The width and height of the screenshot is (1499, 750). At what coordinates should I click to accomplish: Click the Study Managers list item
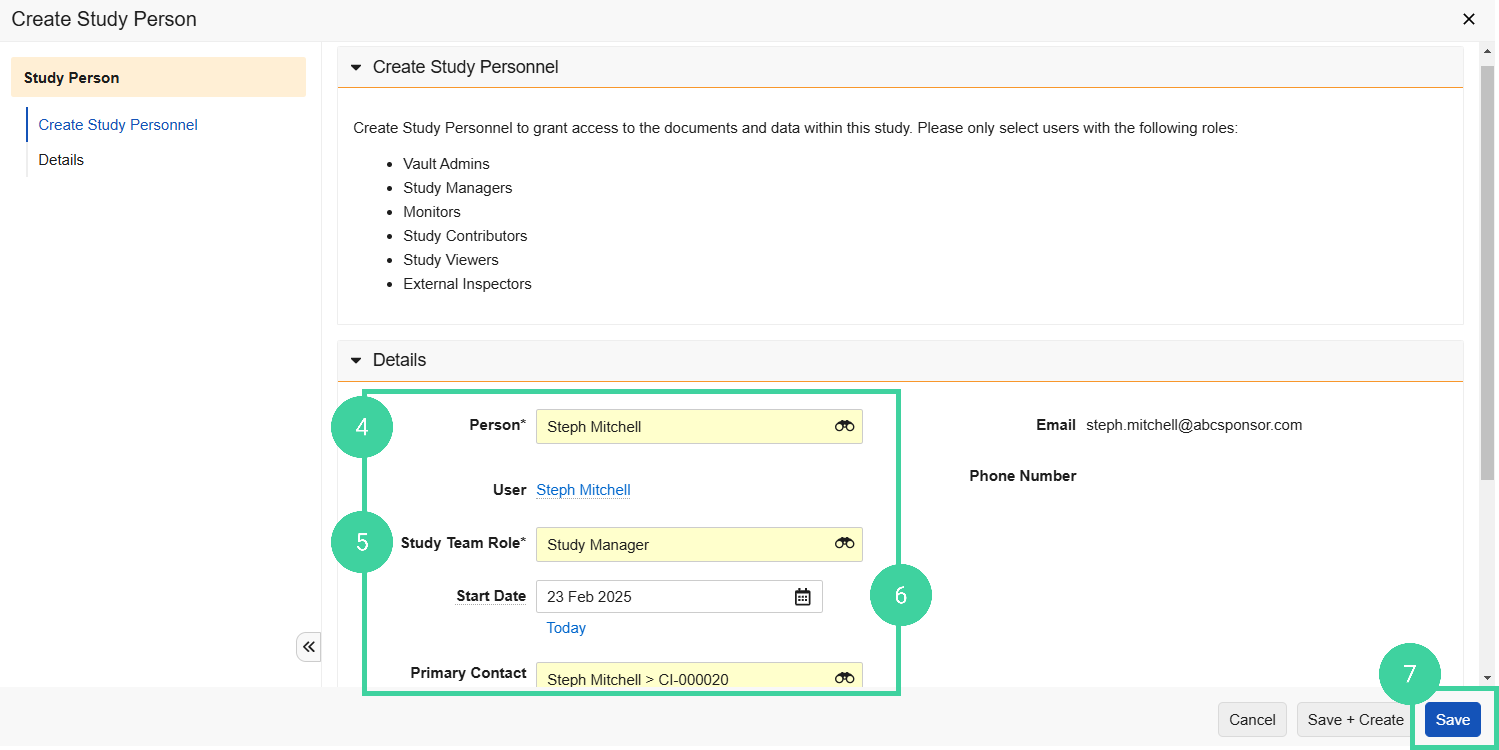click(458, 188)
